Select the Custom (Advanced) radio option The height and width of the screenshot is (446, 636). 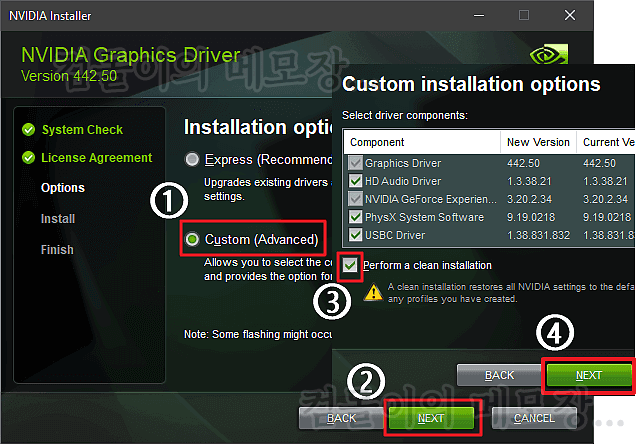(192, 239)
